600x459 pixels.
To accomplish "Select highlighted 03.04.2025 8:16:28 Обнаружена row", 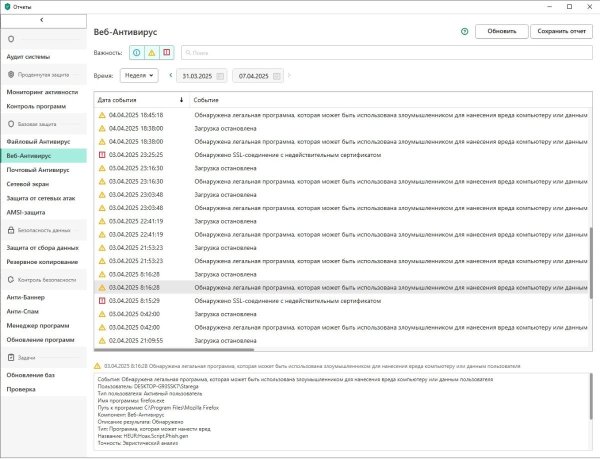I will (x=341, y=287).
